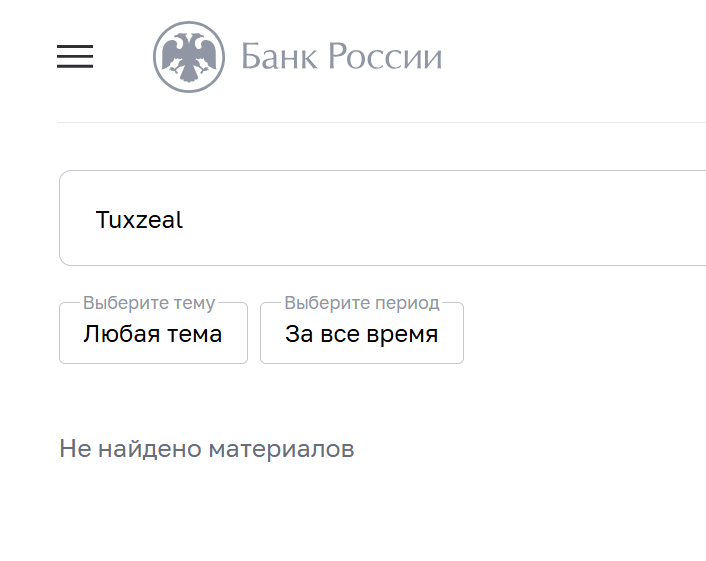The width and height of the screenshot is (706, 561).
Task: Click the Выберите тему field label
Action: click(x=149, y=303)
